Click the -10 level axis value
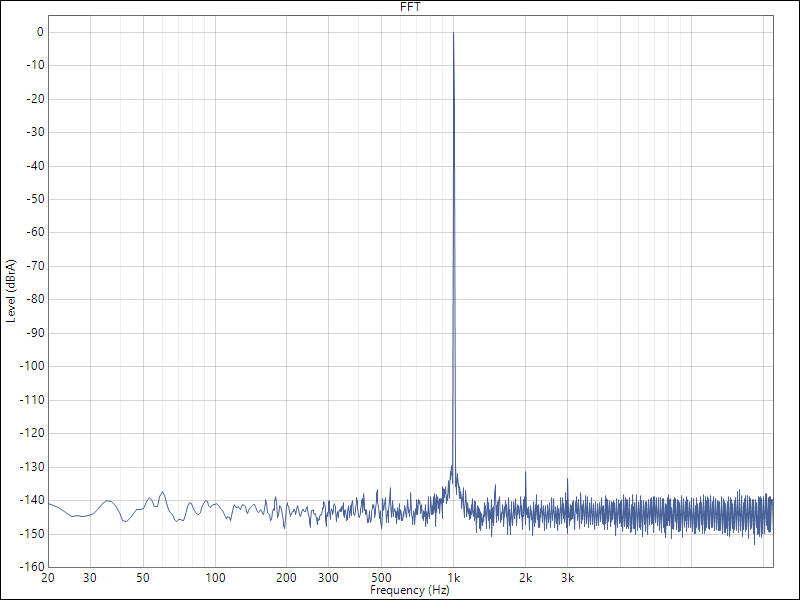The height and width of the screenshot is (600, 800). point(35,65)
